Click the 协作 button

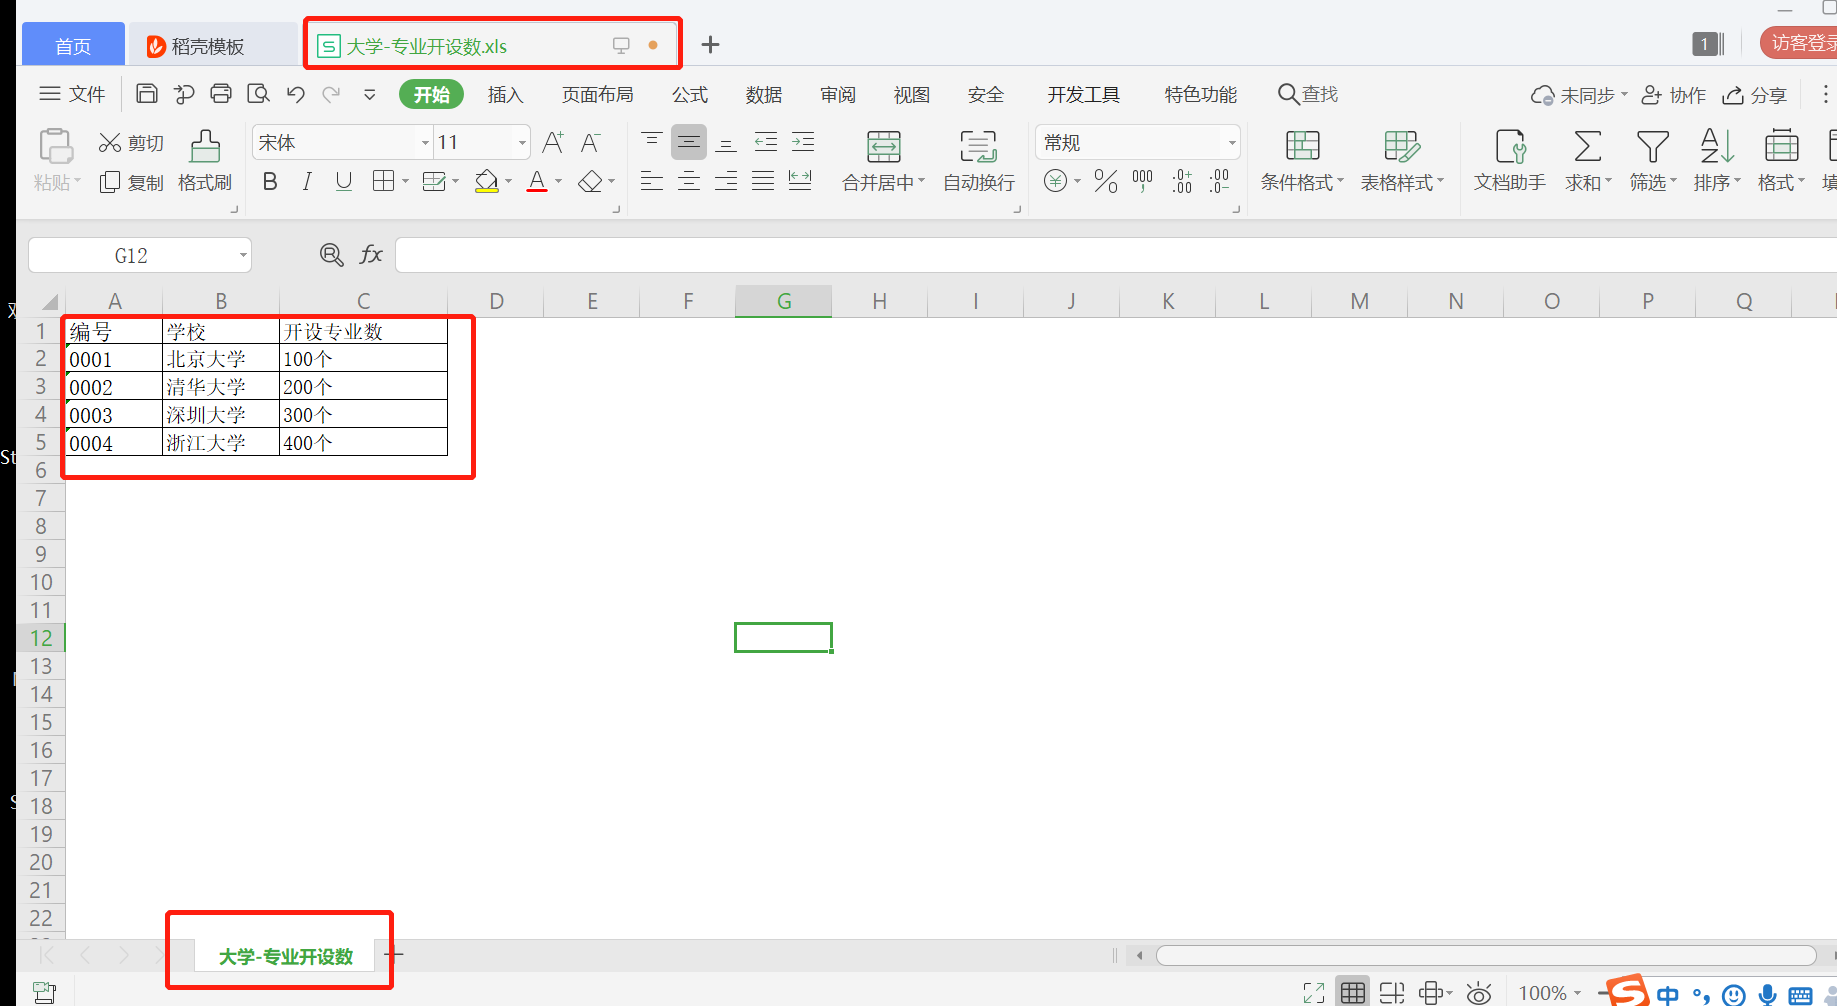click(1673, 95)
